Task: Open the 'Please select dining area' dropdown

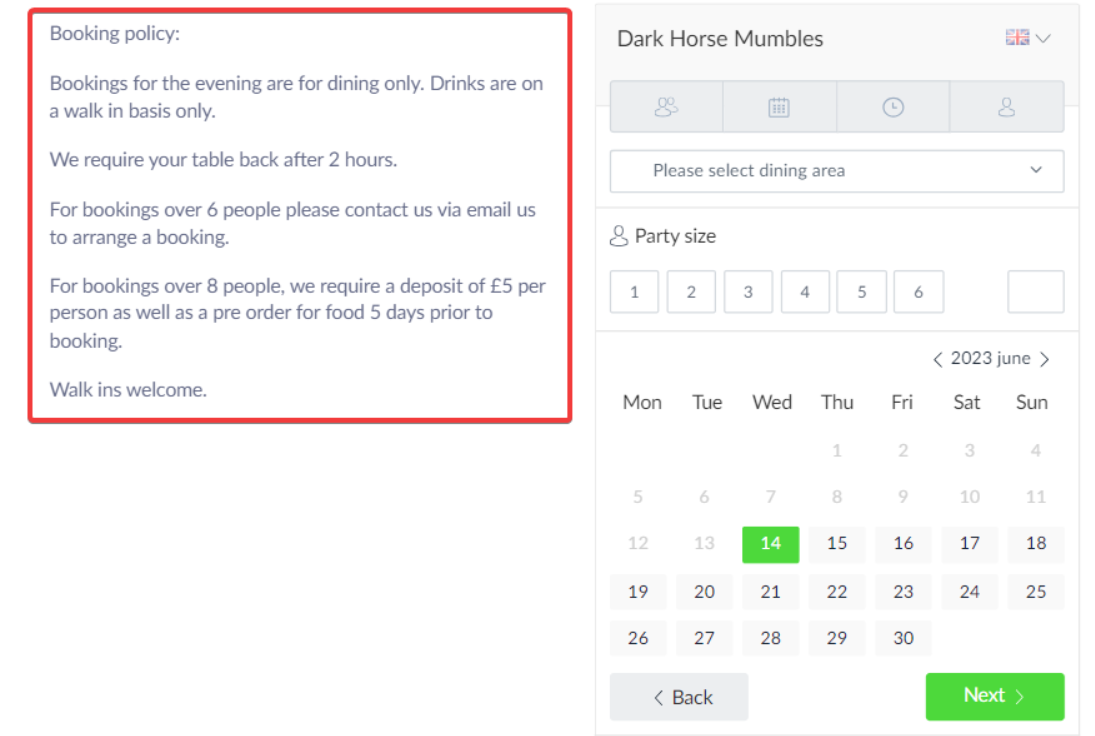Action: pyautogui.click(x=836, y=171)
